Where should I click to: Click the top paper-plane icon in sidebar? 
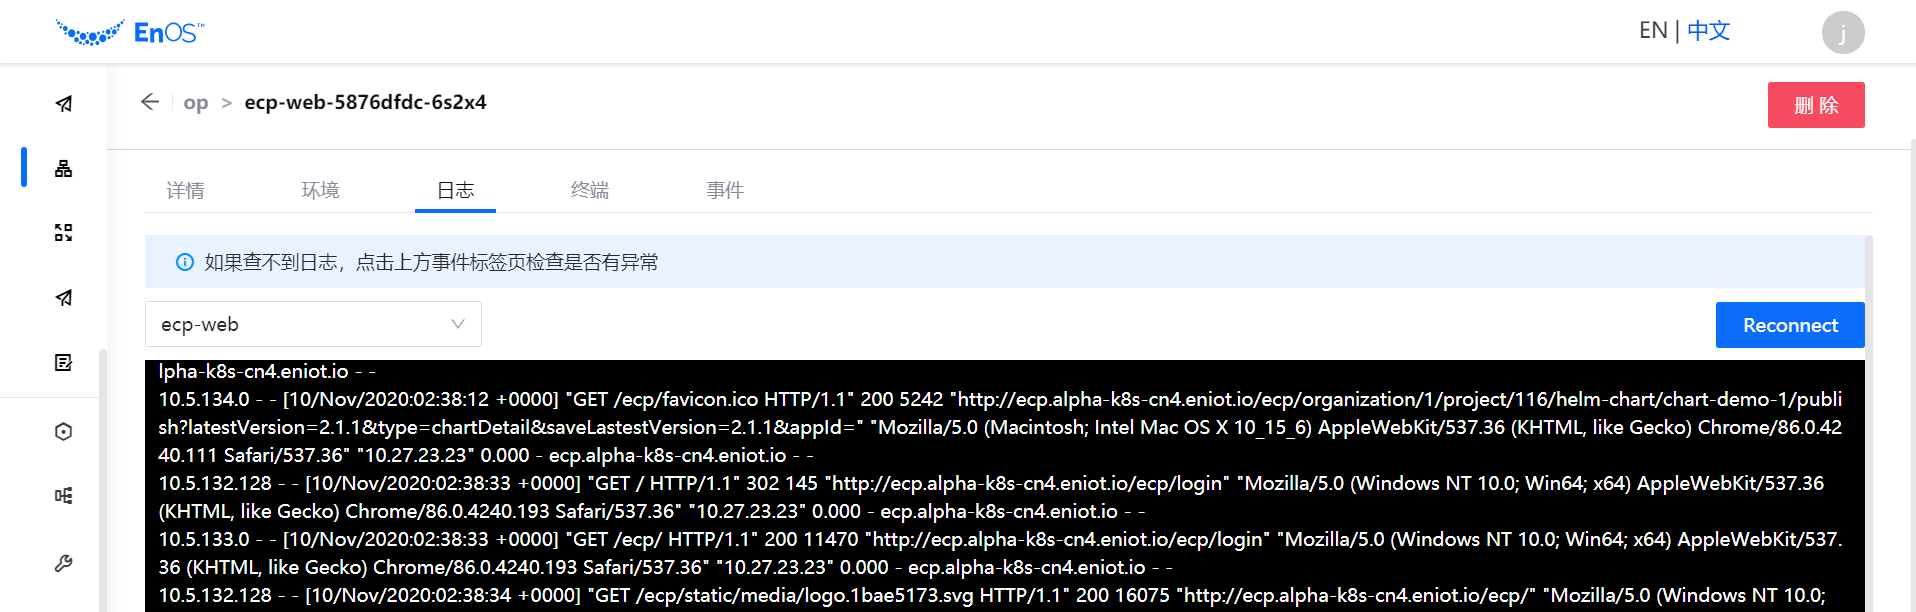[x=64, y=104]
